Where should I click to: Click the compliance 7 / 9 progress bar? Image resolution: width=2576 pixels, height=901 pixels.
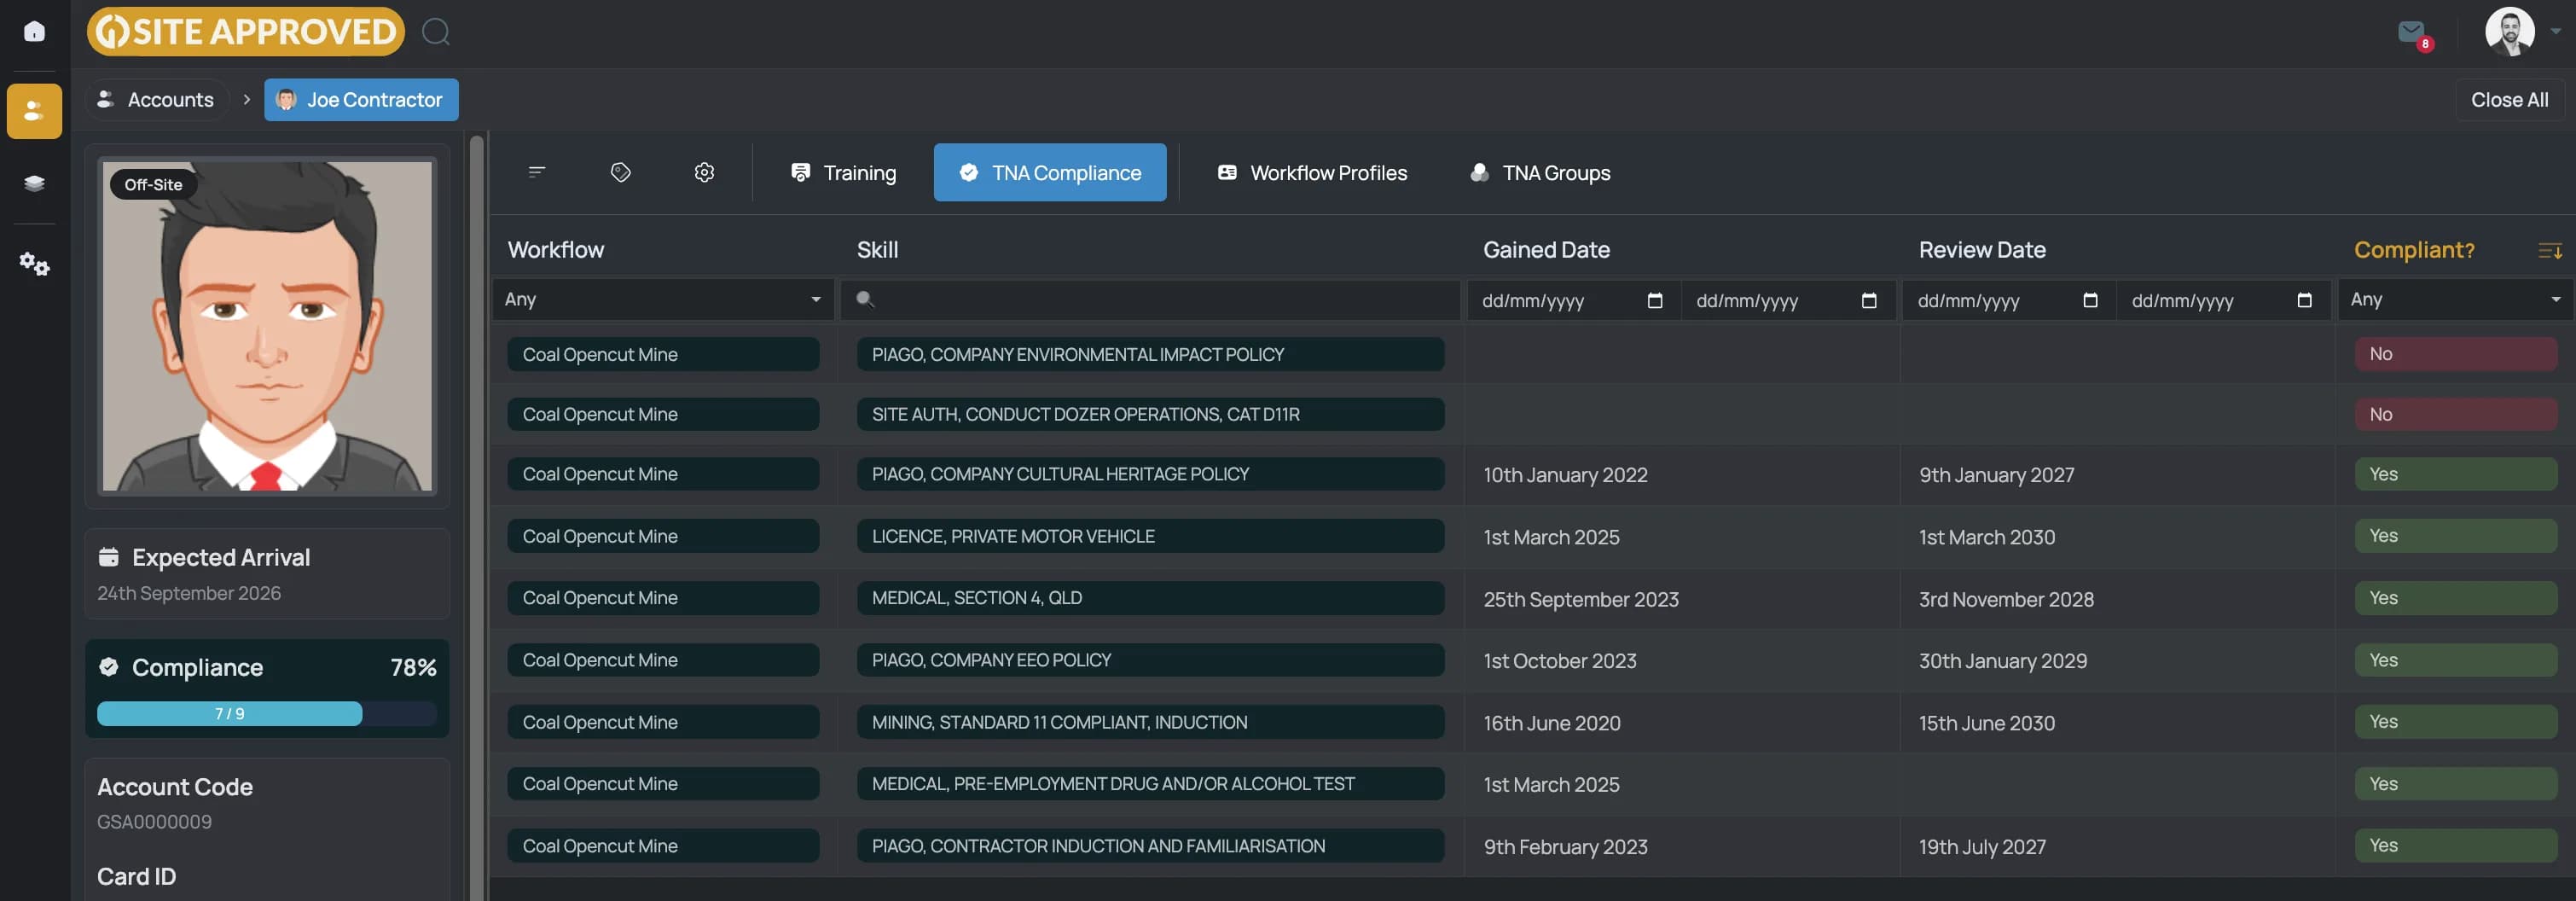[266, 713]
